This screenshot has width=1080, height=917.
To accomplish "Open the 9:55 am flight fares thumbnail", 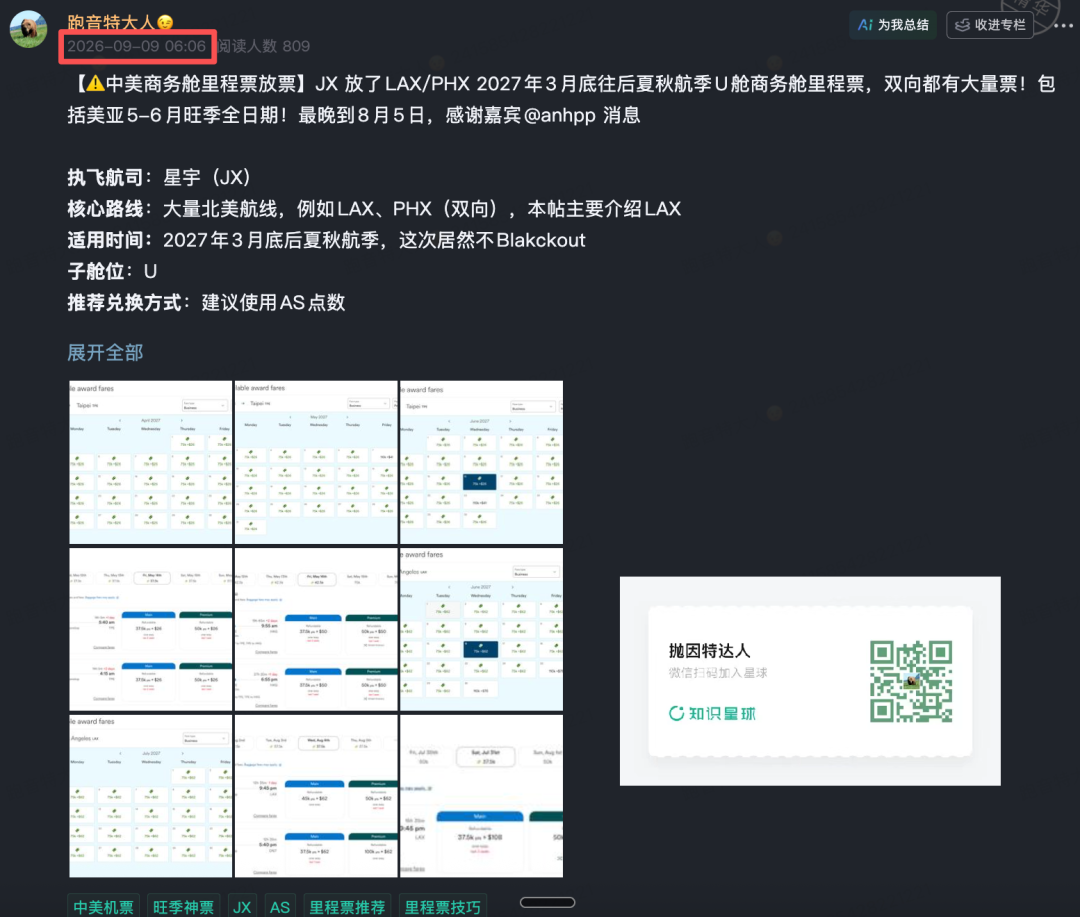I will [316, 629].
